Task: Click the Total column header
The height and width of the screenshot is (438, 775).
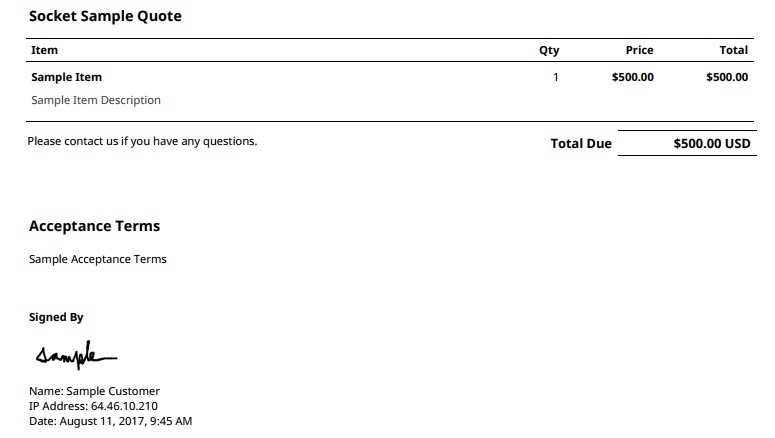Action: pos(733,50)
